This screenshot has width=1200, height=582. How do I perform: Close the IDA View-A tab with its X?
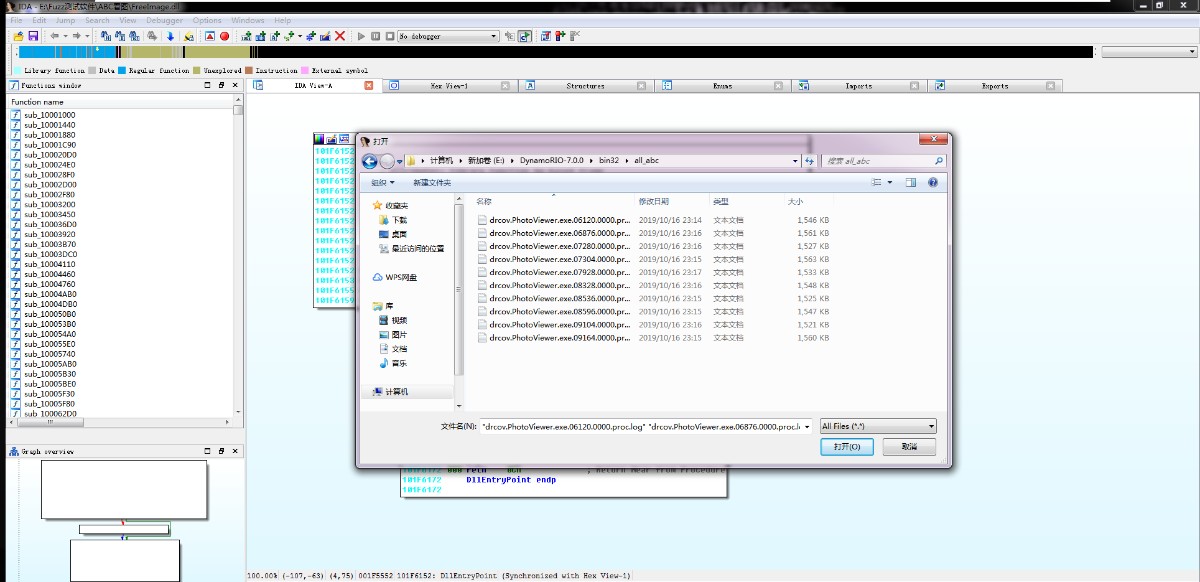(x=368, y=86)
